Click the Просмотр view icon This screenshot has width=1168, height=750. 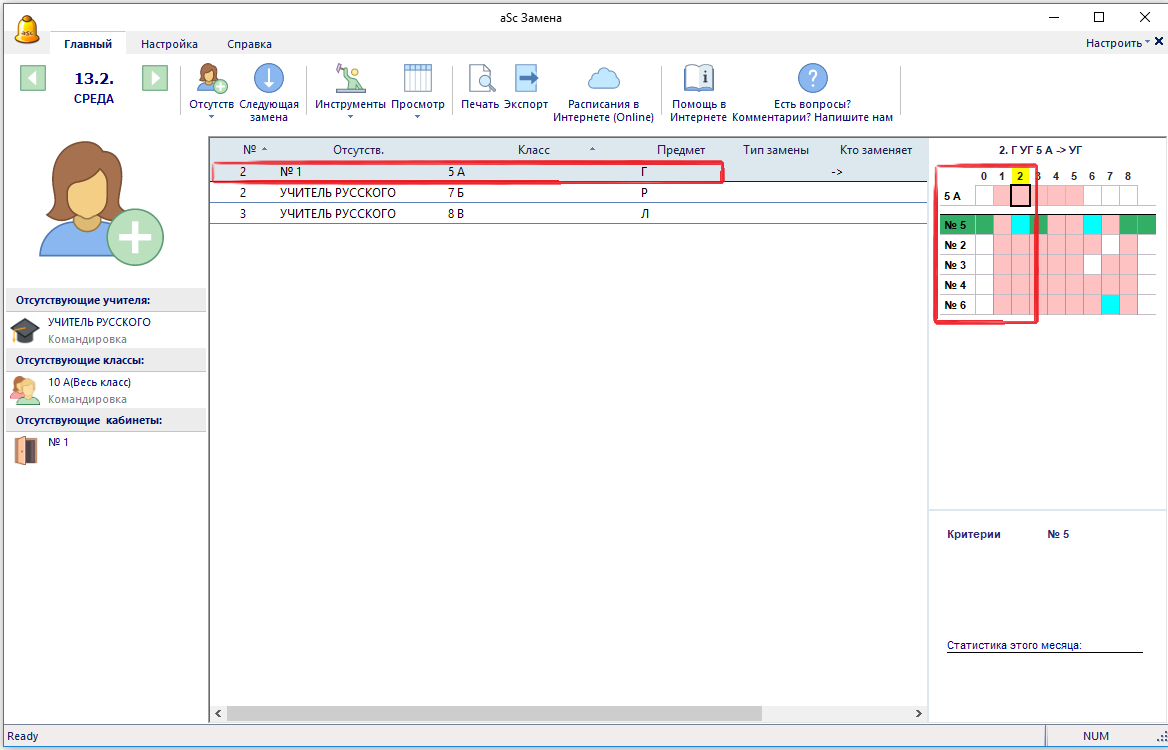click(417, 79)
